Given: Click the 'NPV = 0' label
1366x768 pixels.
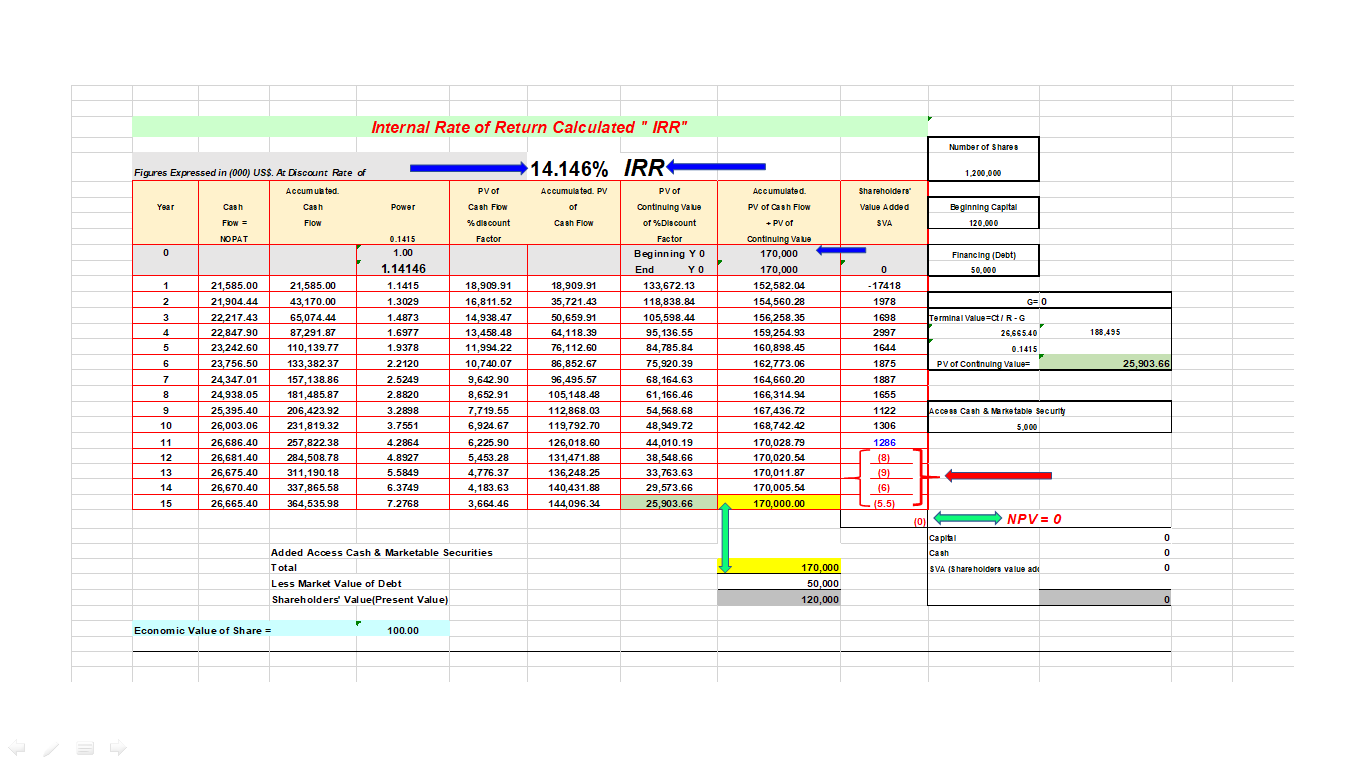Looking at the screenshot, I should click(x=1034, y=518).
